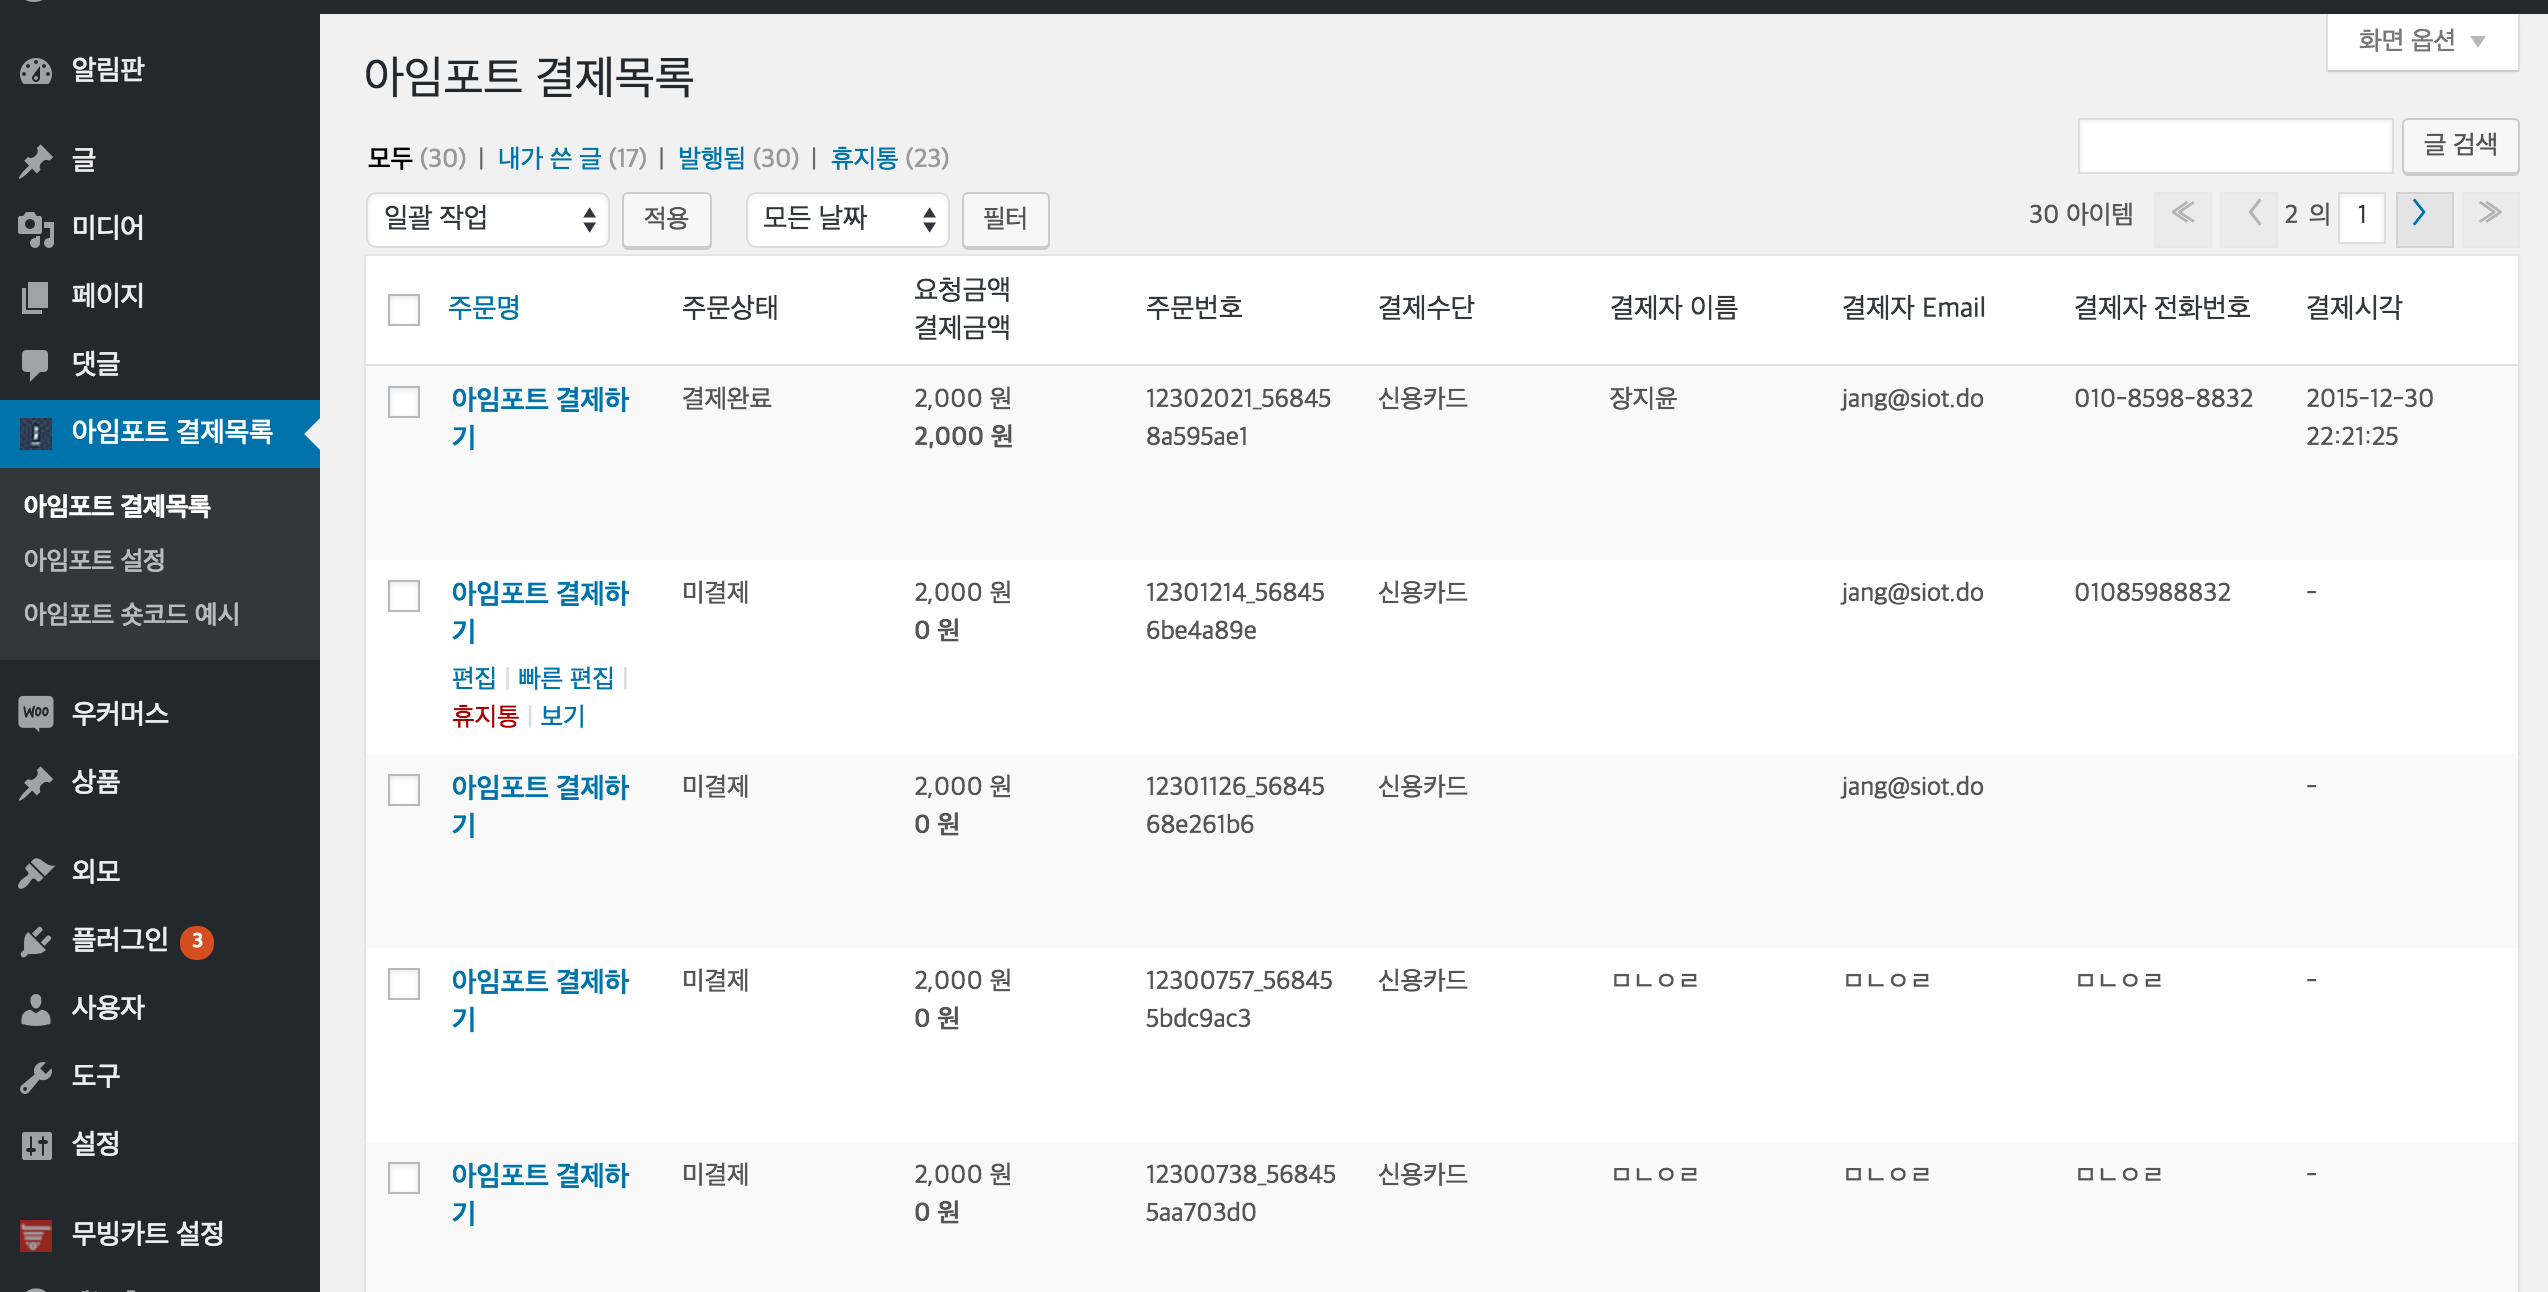
Task: Check the order 12300757_56845 5bdc9ac3 row
Action: [x=404, y=983]
